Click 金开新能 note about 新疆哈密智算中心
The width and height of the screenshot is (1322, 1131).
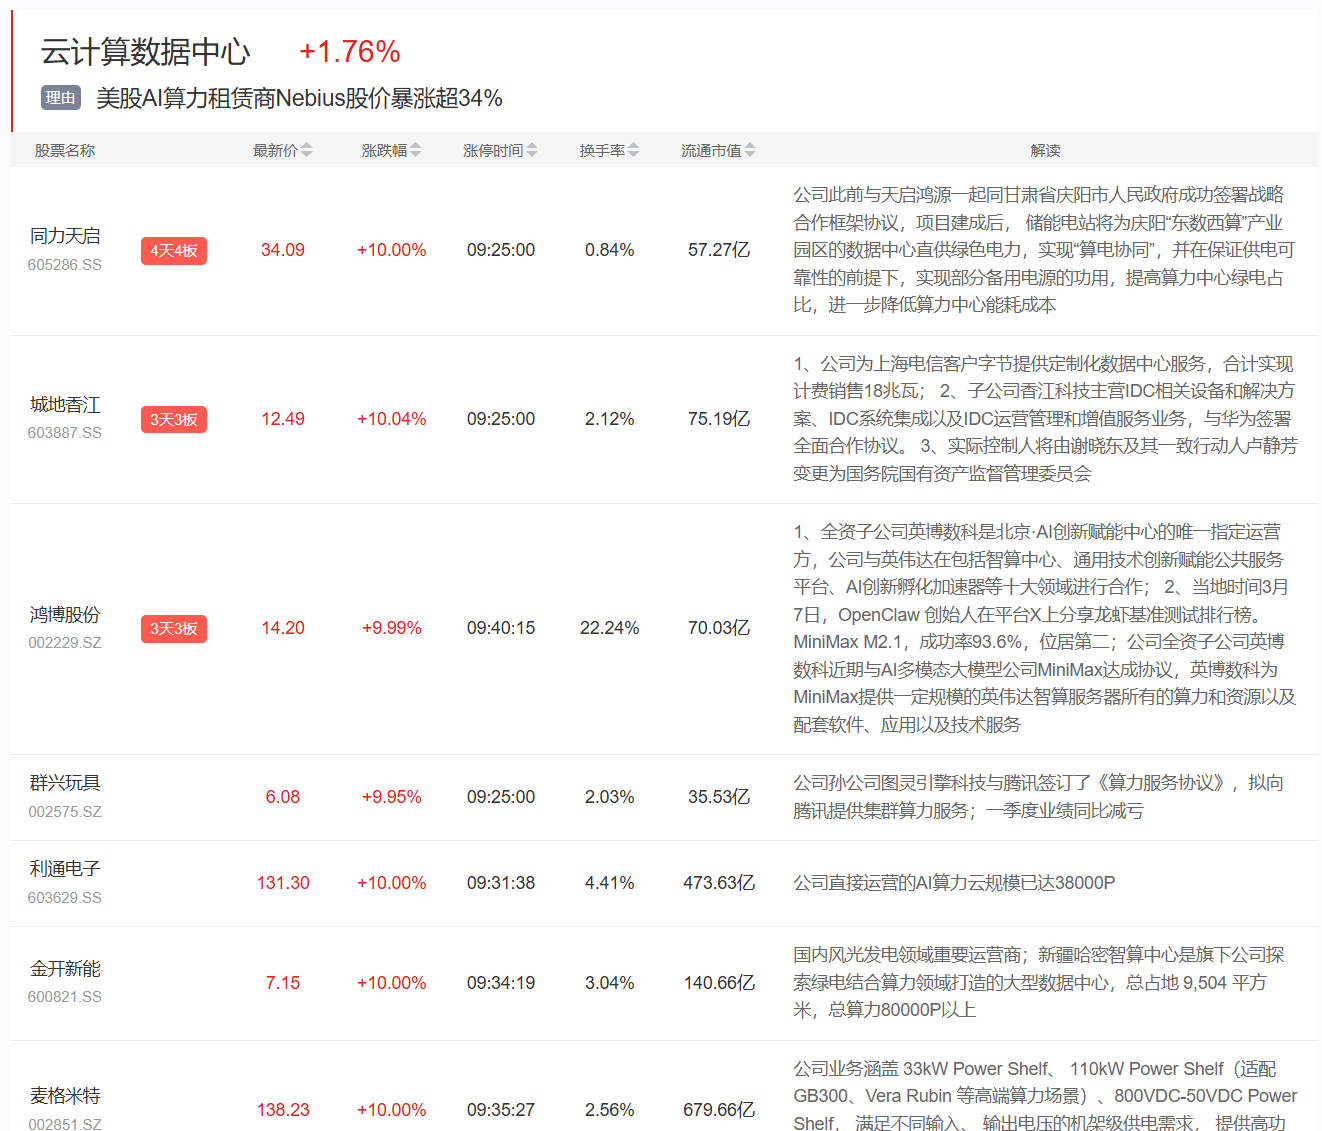coord(1039,983)
